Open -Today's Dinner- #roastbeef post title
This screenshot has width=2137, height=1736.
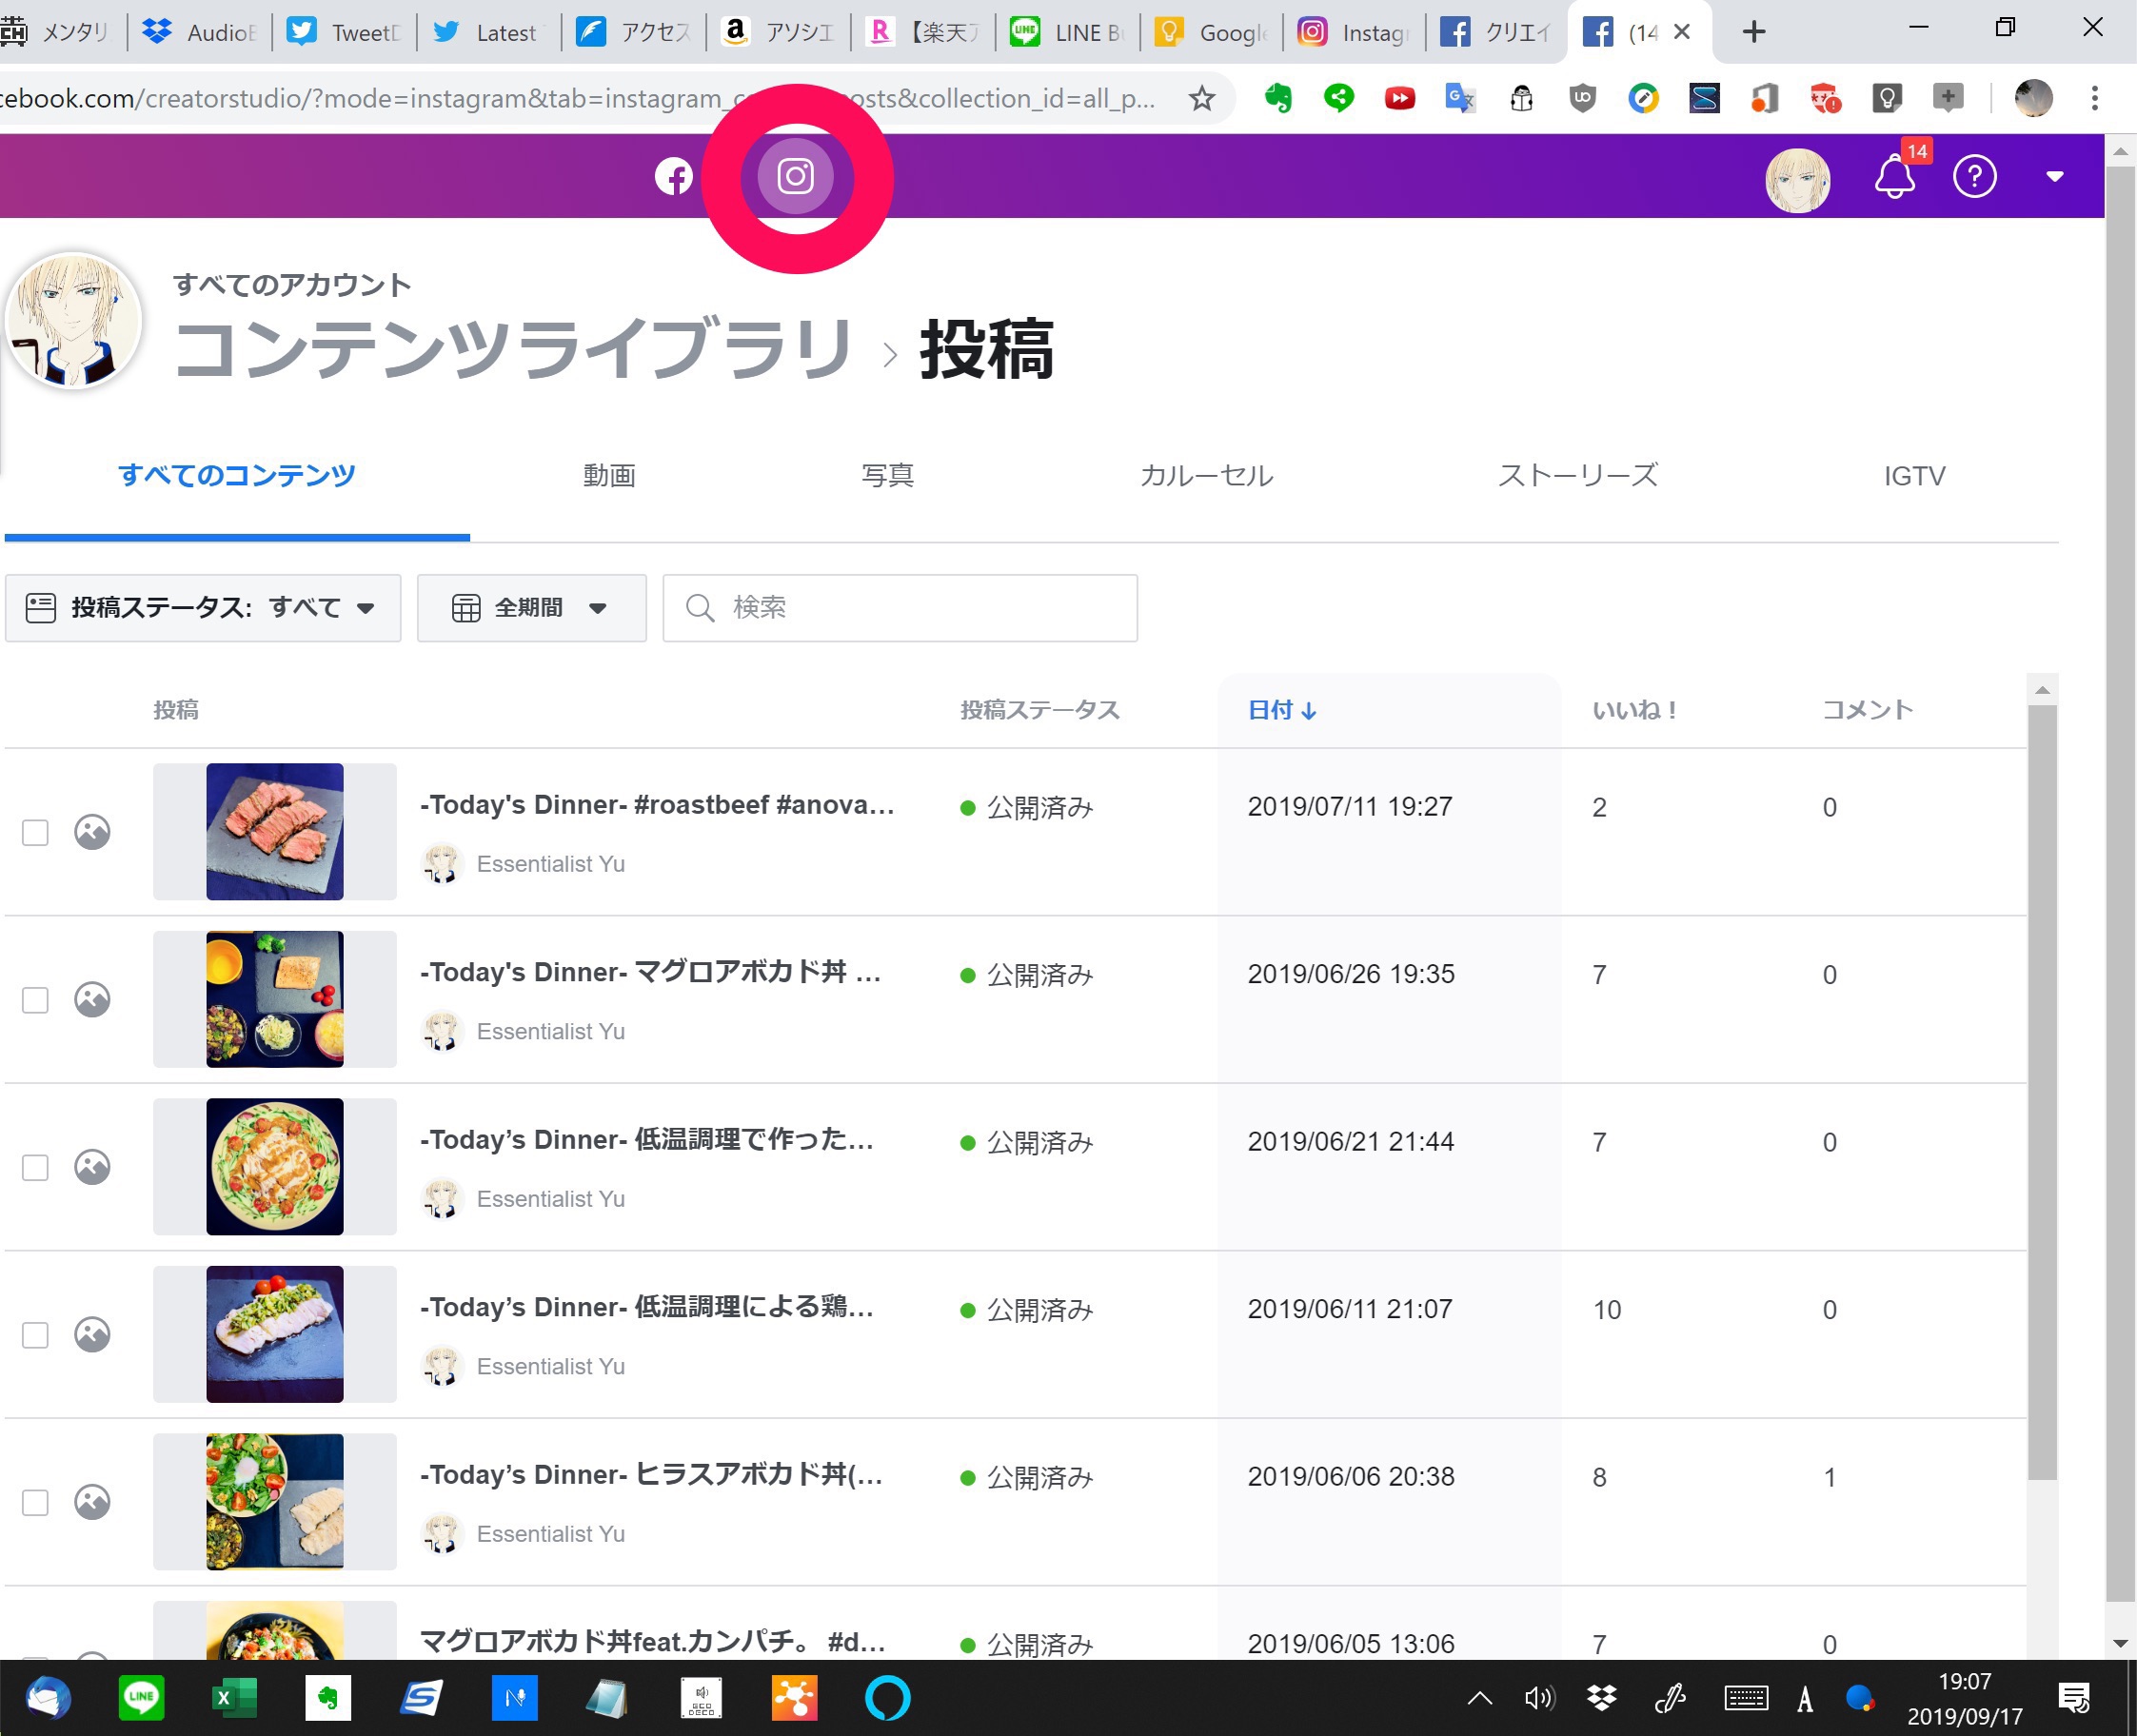click(657, 804)
